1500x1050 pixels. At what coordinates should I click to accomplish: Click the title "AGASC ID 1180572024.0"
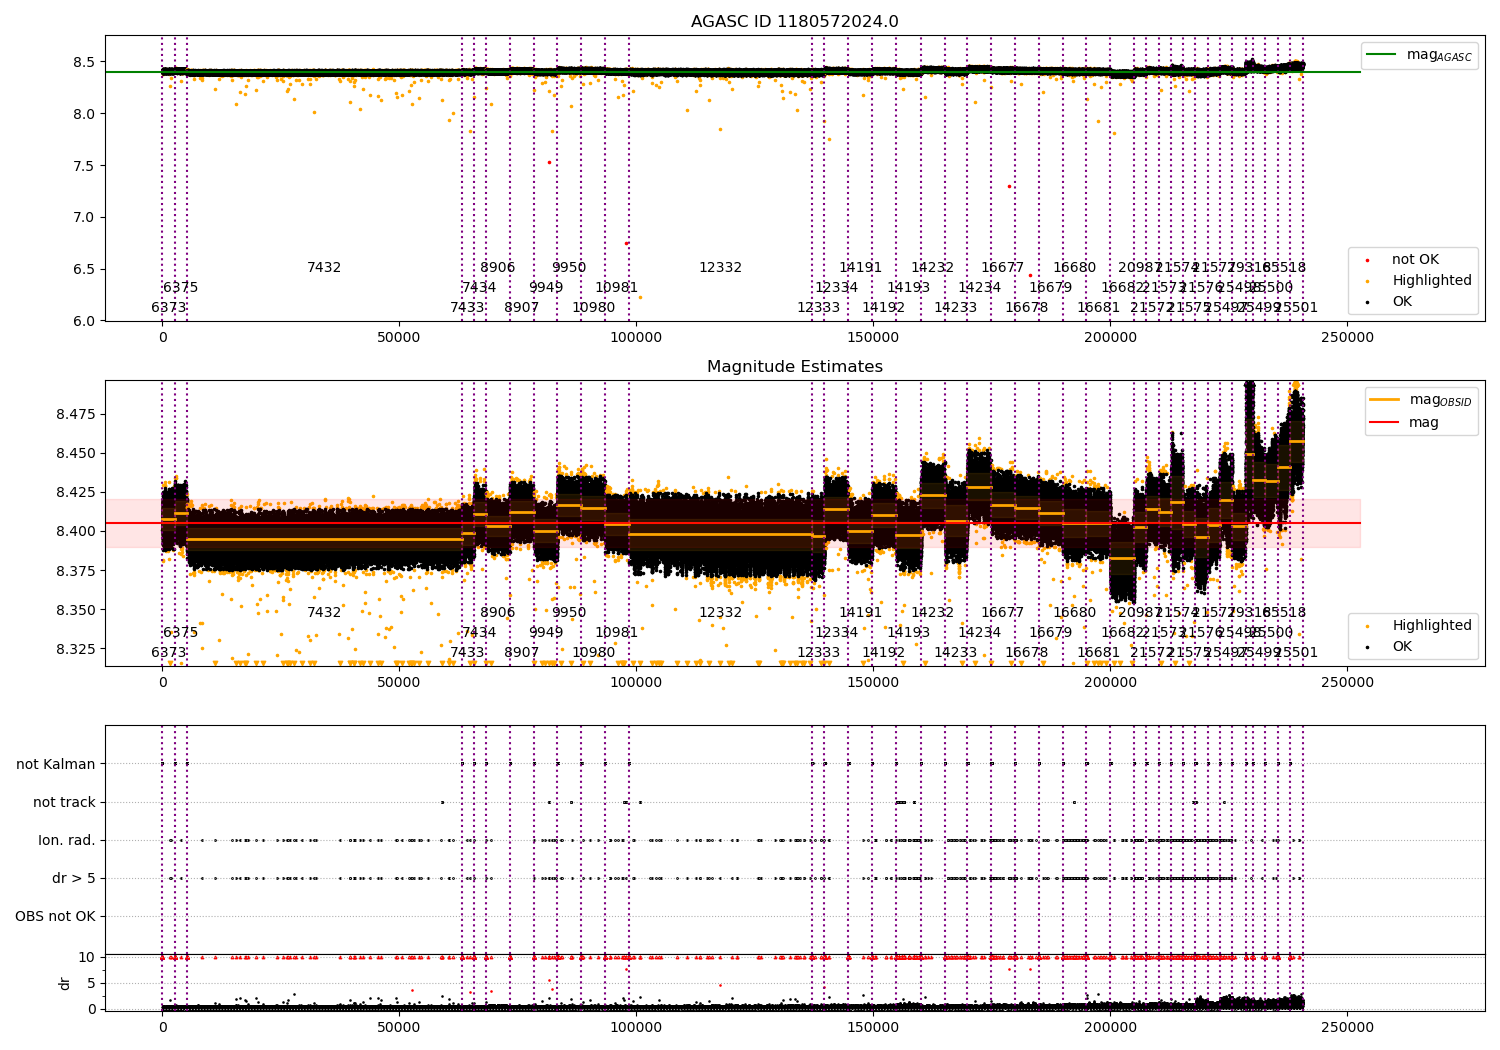pos(794,22)
